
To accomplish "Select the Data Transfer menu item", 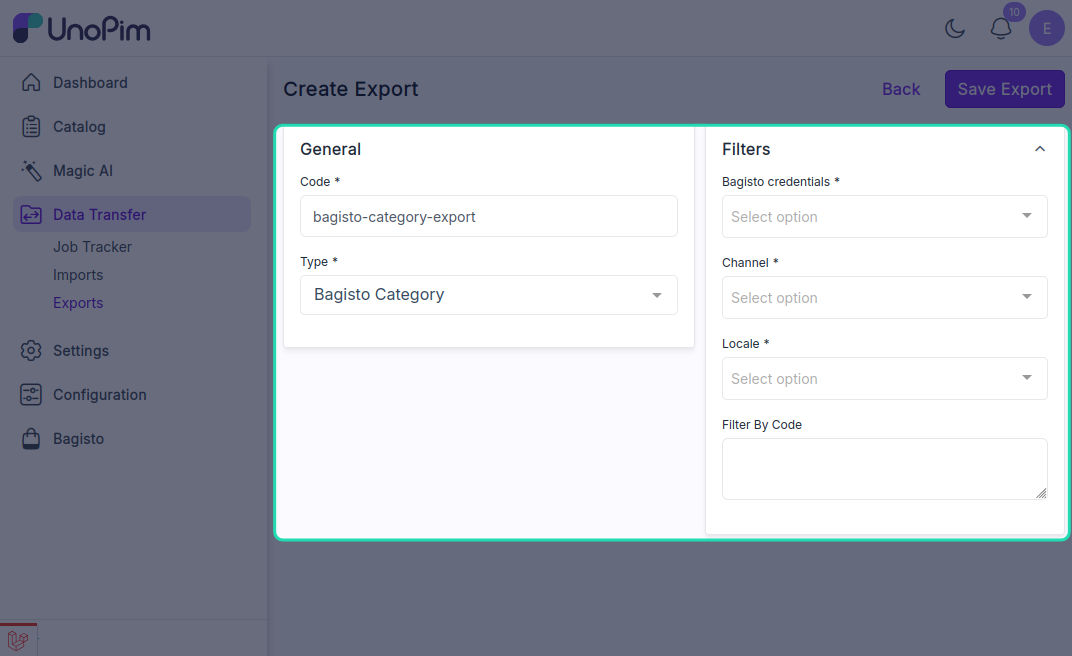I will click(132, 215).
